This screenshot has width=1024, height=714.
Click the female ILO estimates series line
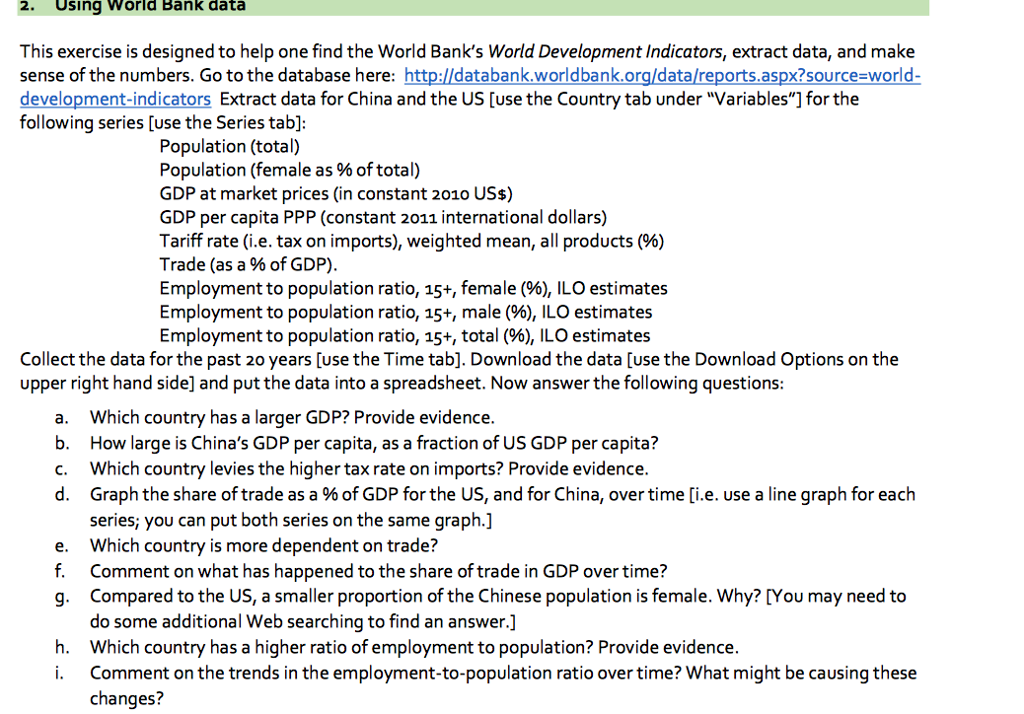click(x=413, y=288)
